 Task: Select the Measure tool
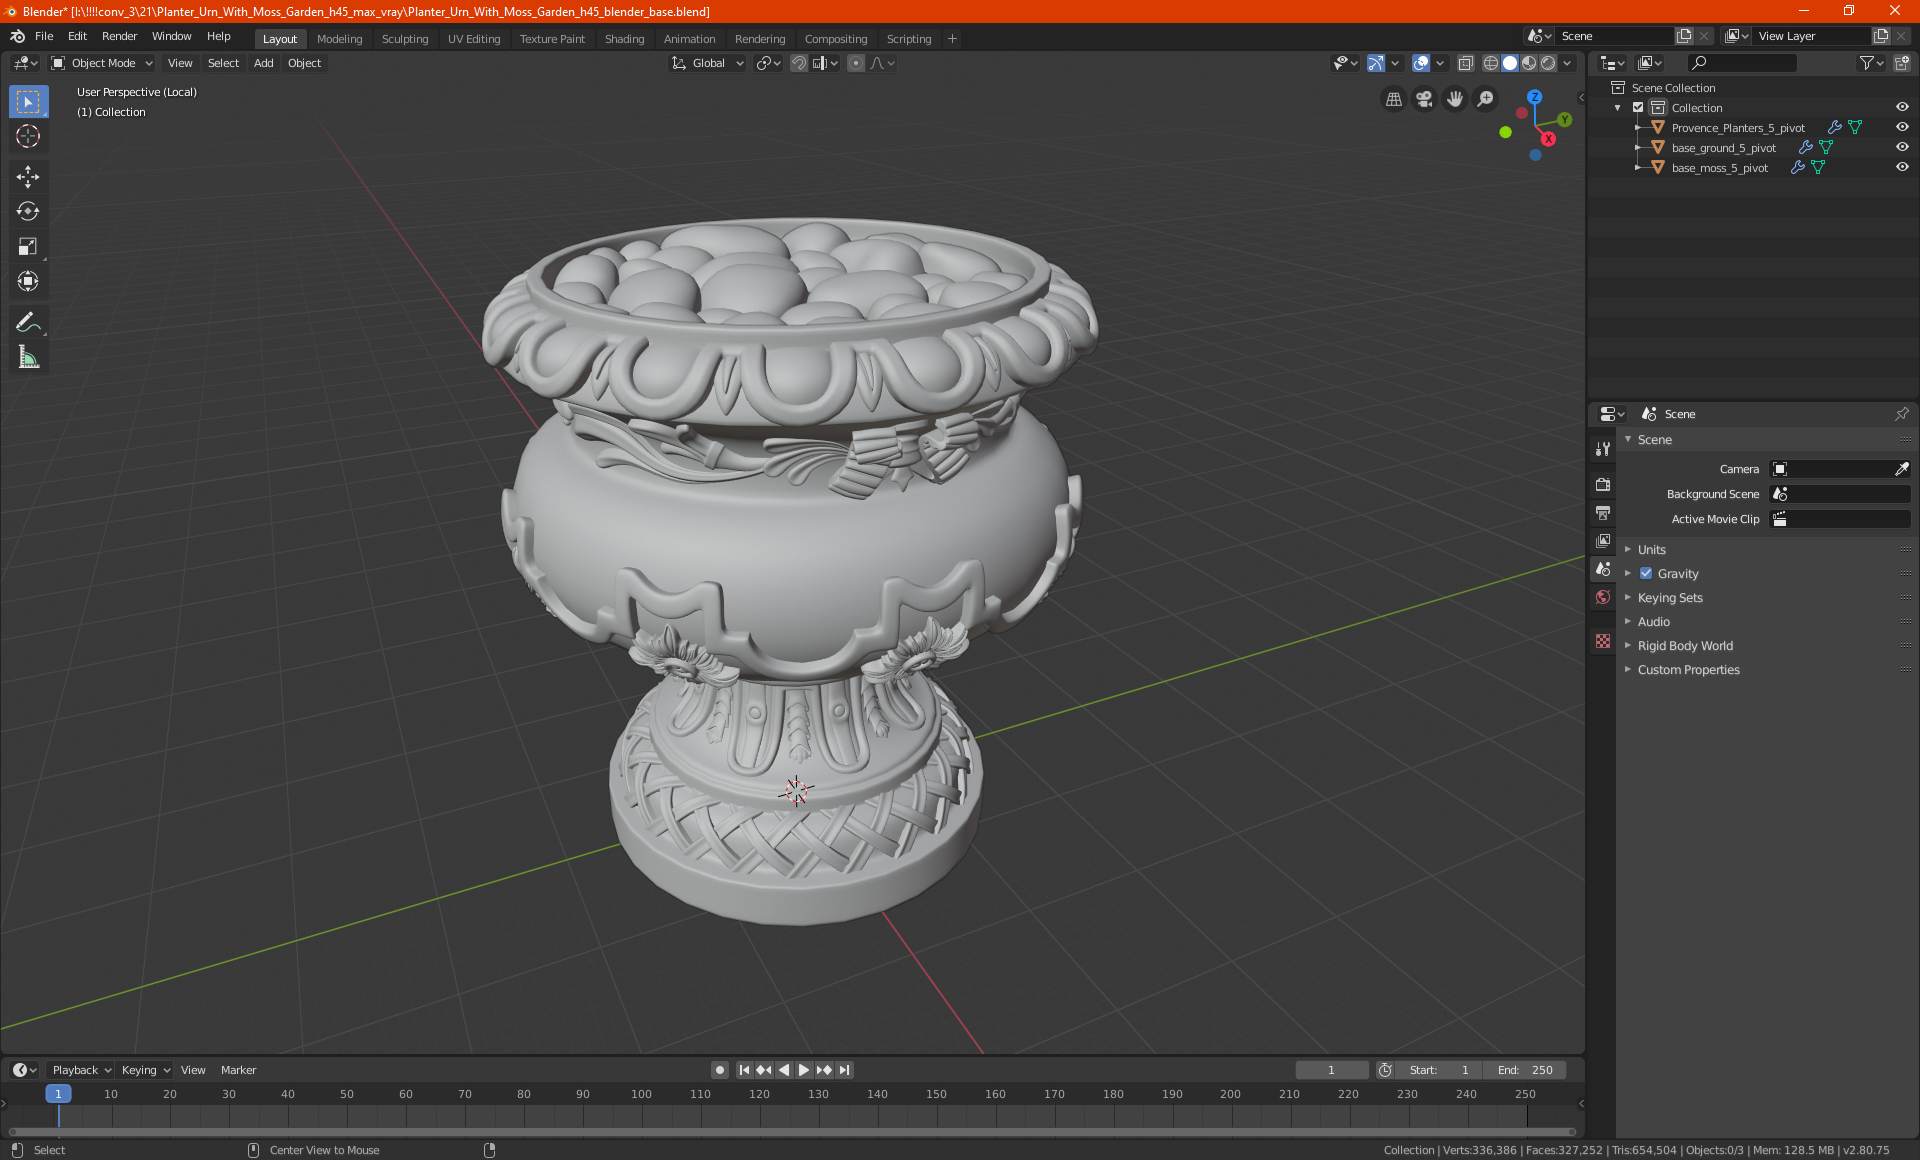[x=28, y=358]
